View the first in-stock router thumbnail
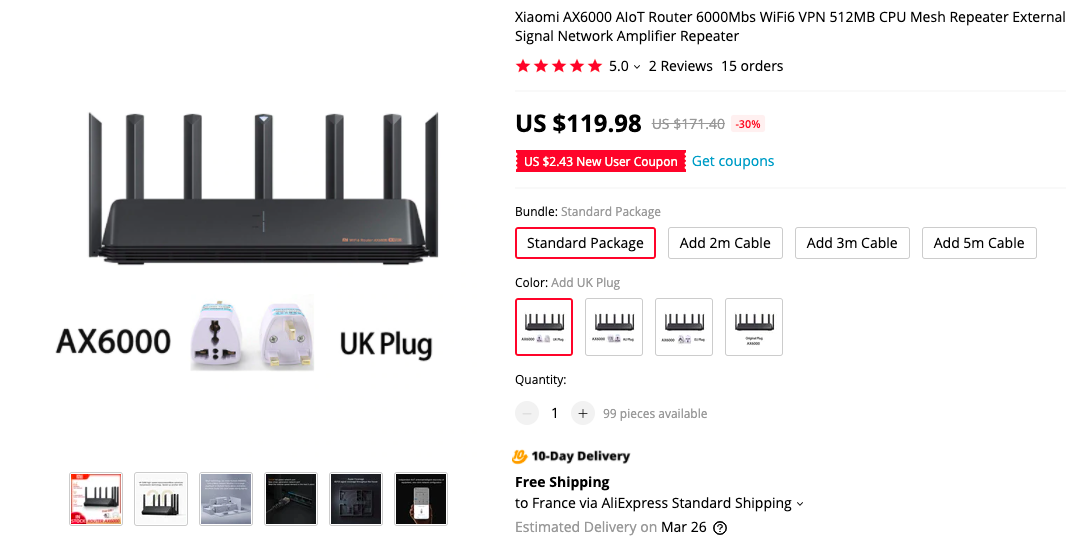 click(x=96, y=499)
